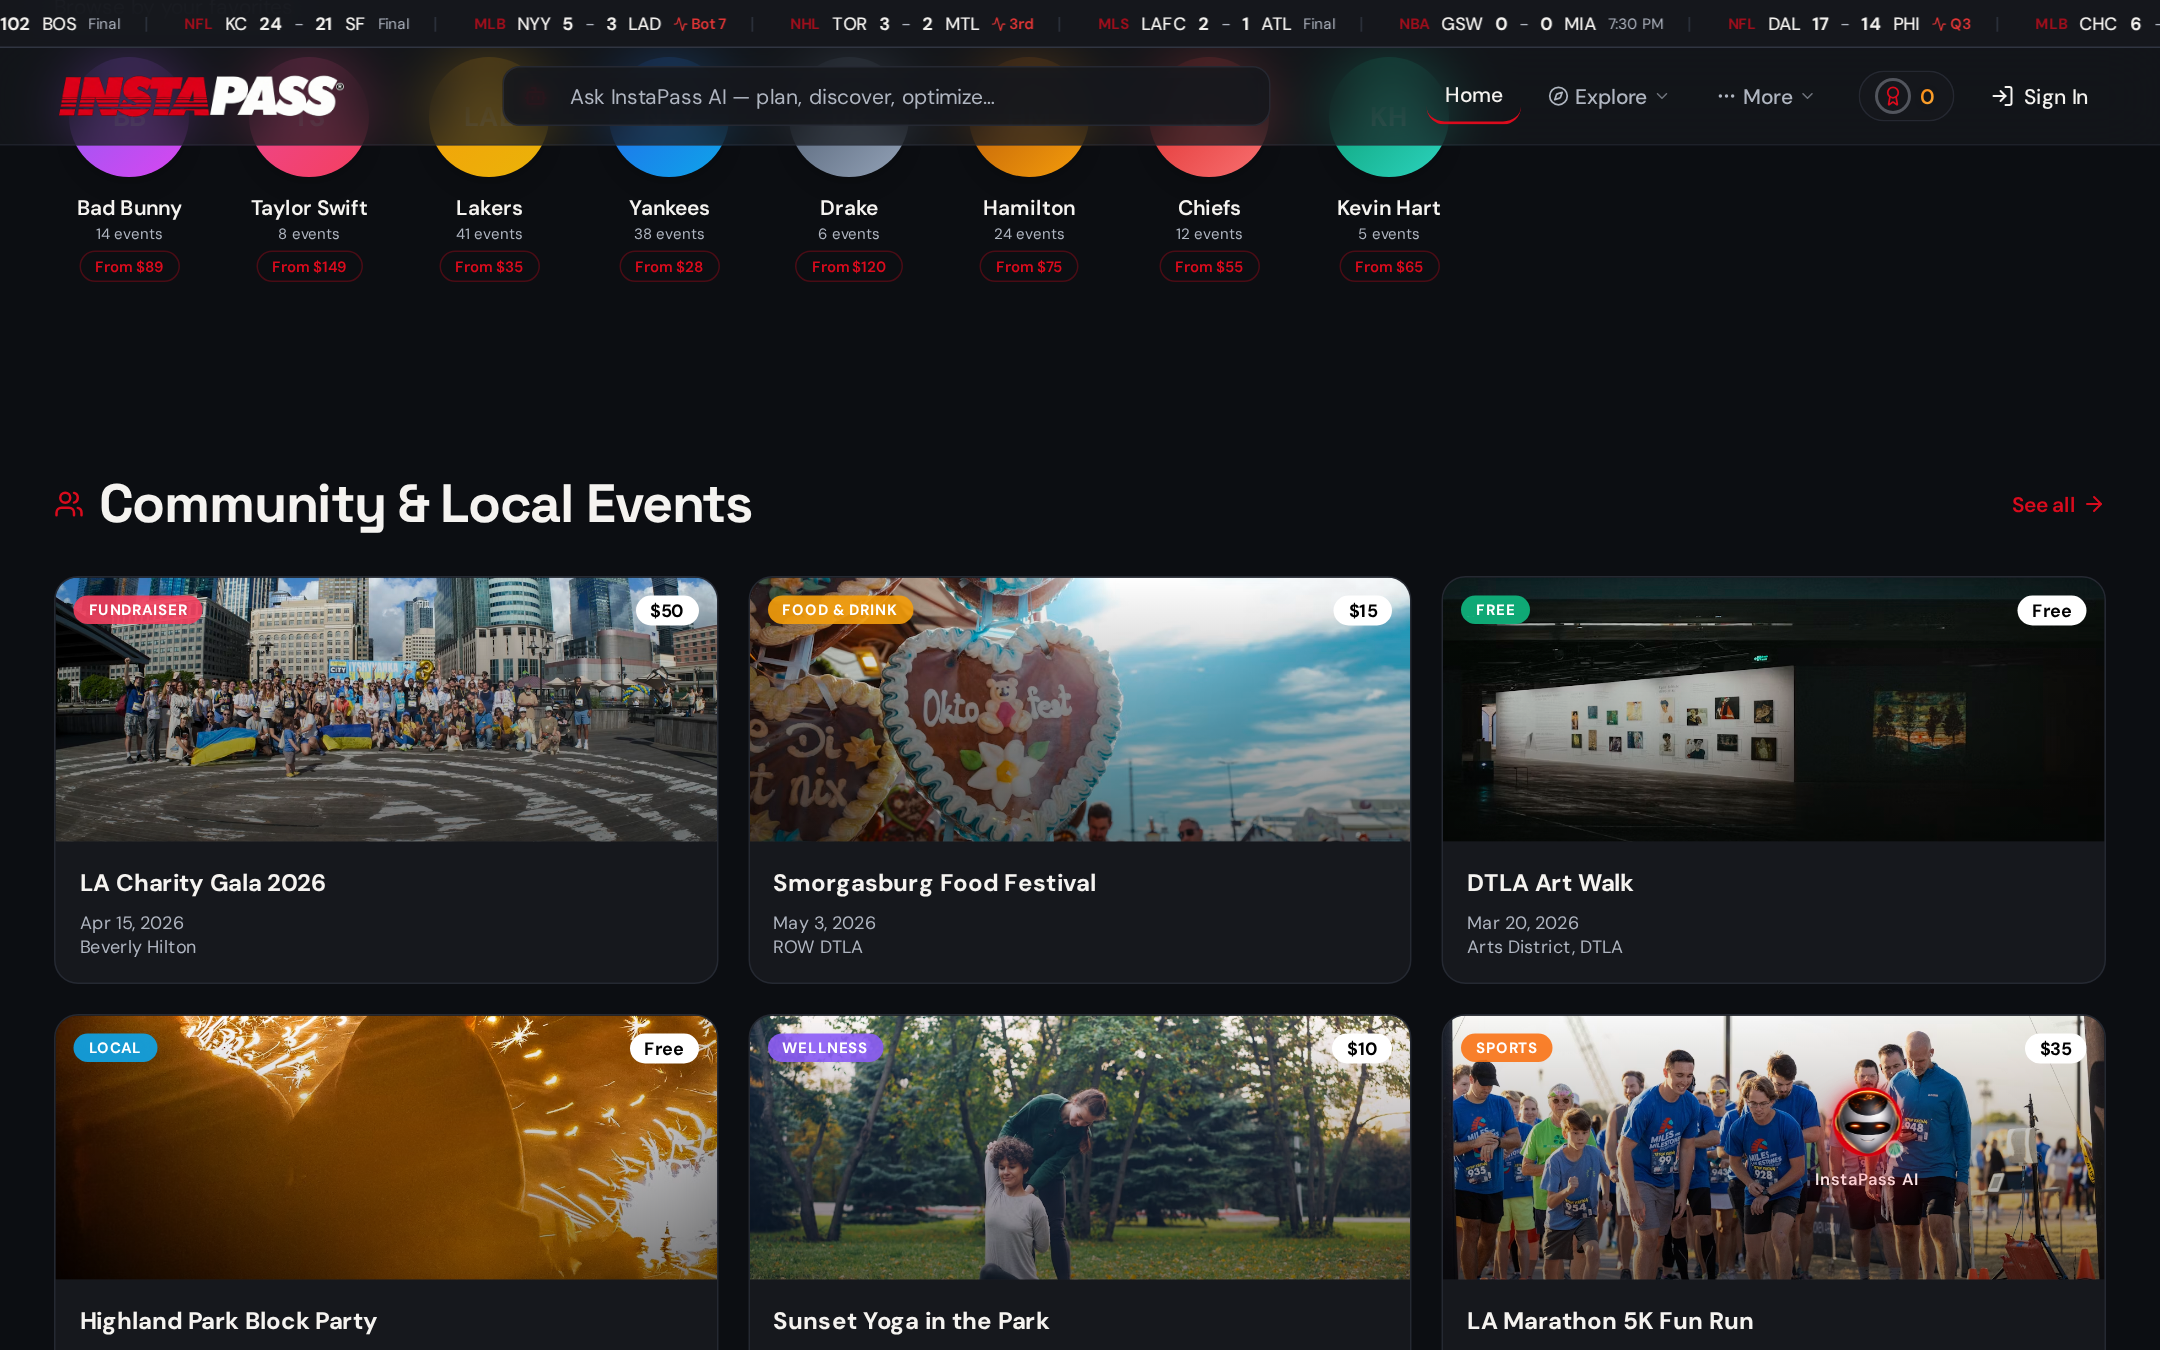Viewport: 2160px width, 1350px height.
Task: Select the Lakers avatar circle
Action: point(489,117)
